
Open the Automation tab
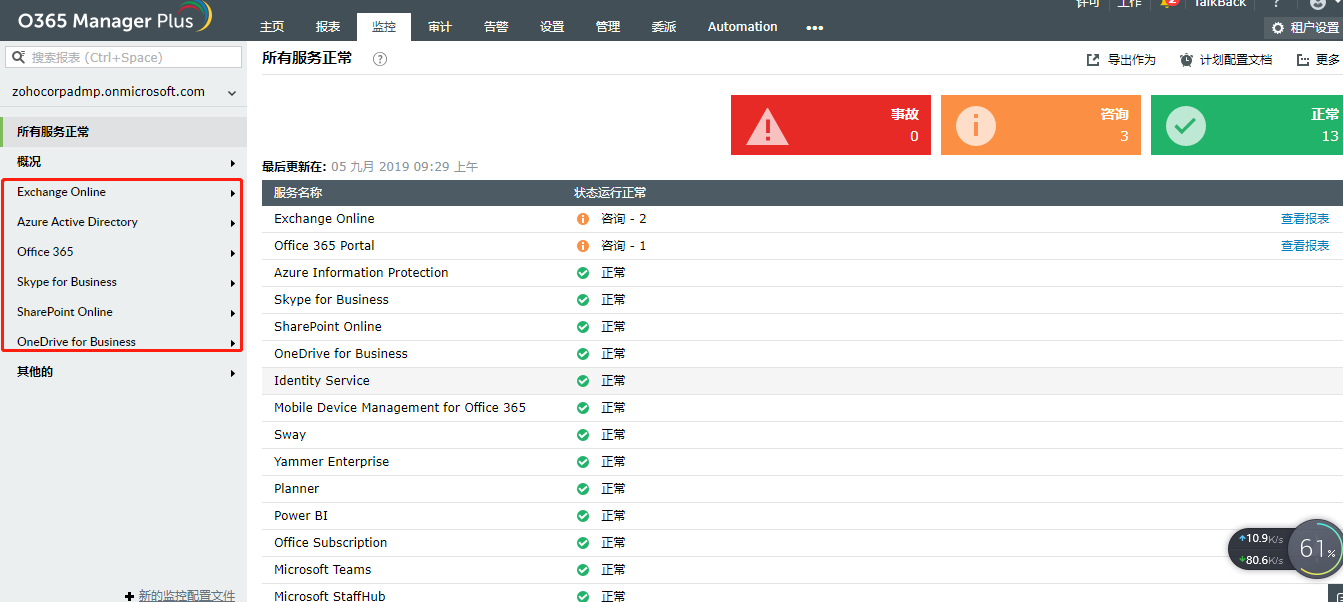coord(742,27)
